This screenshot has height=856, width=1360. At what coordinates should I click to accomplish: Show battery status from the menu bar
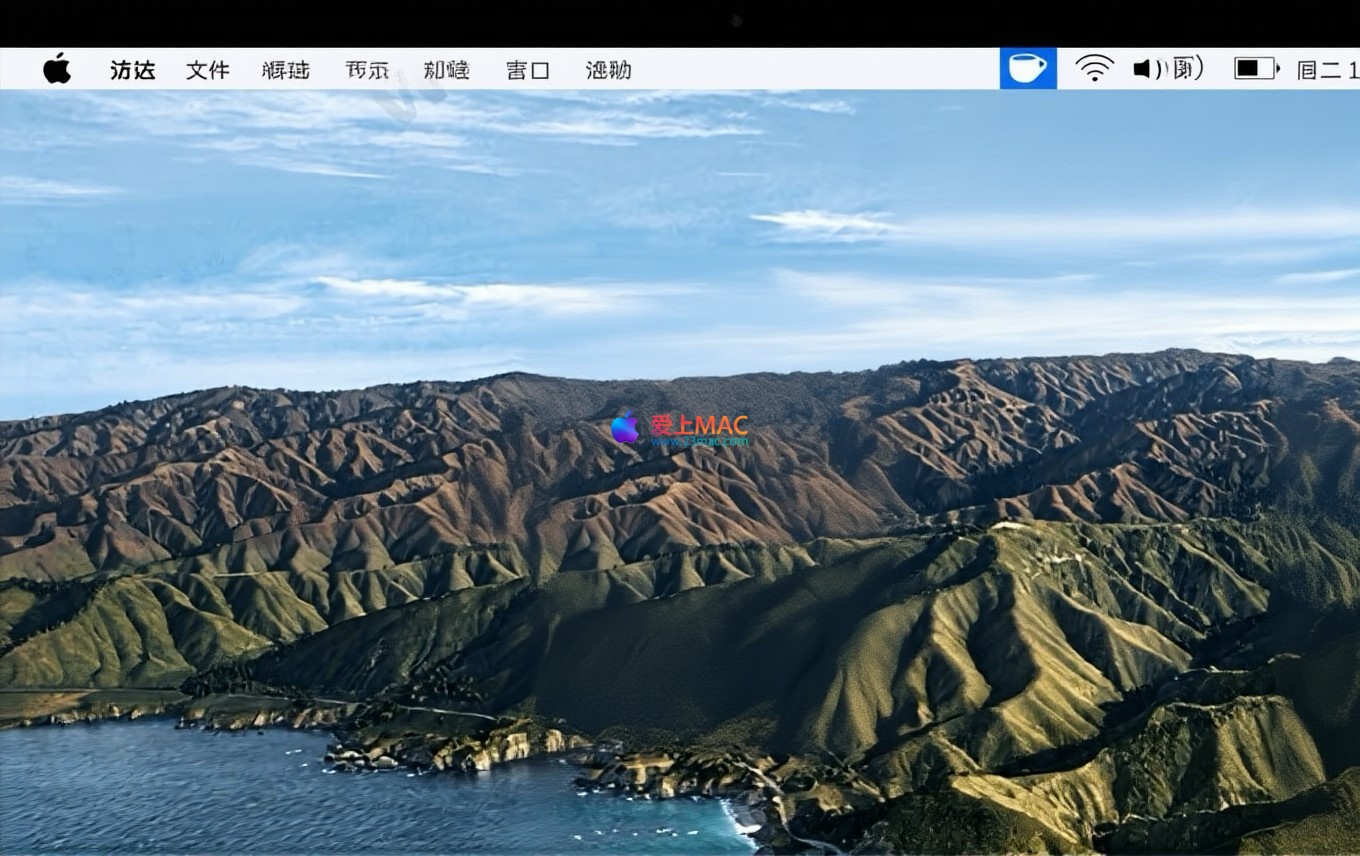point(1254,69)
